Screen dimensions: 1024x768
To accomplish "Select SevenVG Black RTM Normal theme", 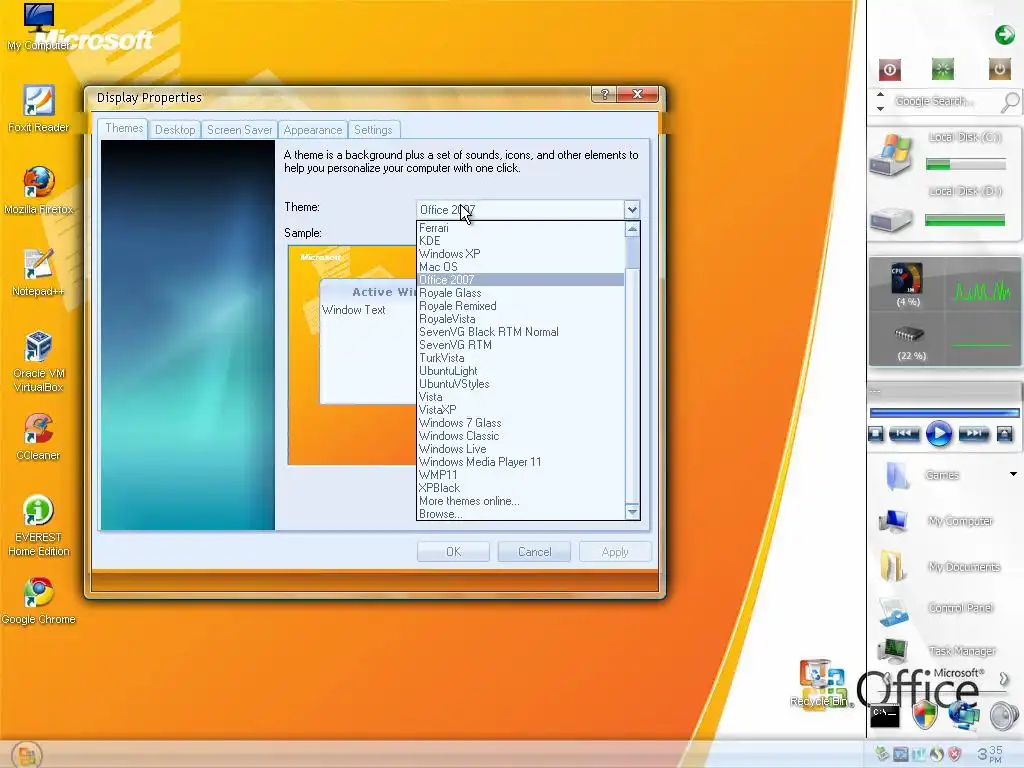I will (520, 332).
